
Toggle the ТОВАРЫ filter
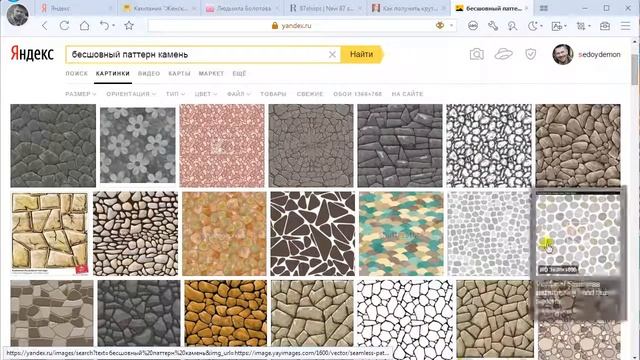coord(273,94)
